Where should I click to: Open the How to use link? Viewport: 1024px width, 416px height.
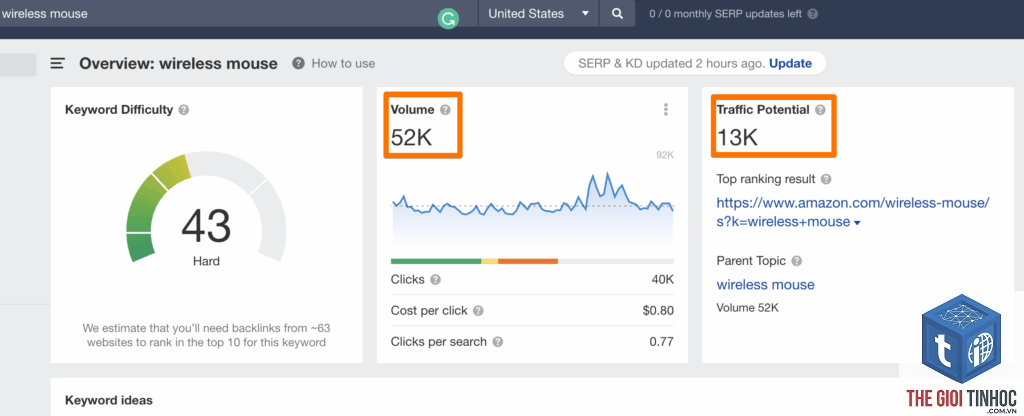tap(344, 63)
